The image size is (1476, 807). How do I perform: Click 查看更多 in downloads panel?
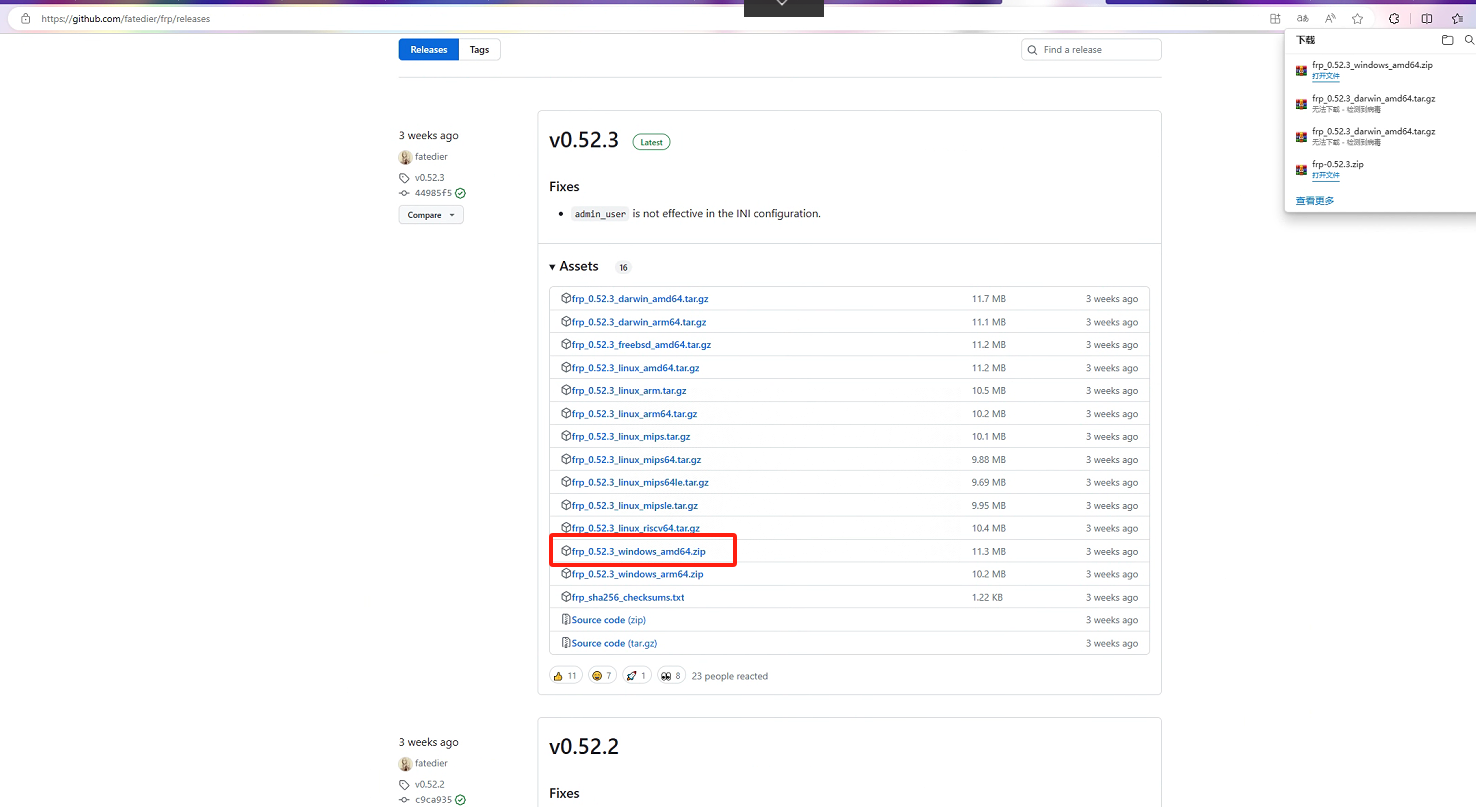click(x=1315, y=201)
